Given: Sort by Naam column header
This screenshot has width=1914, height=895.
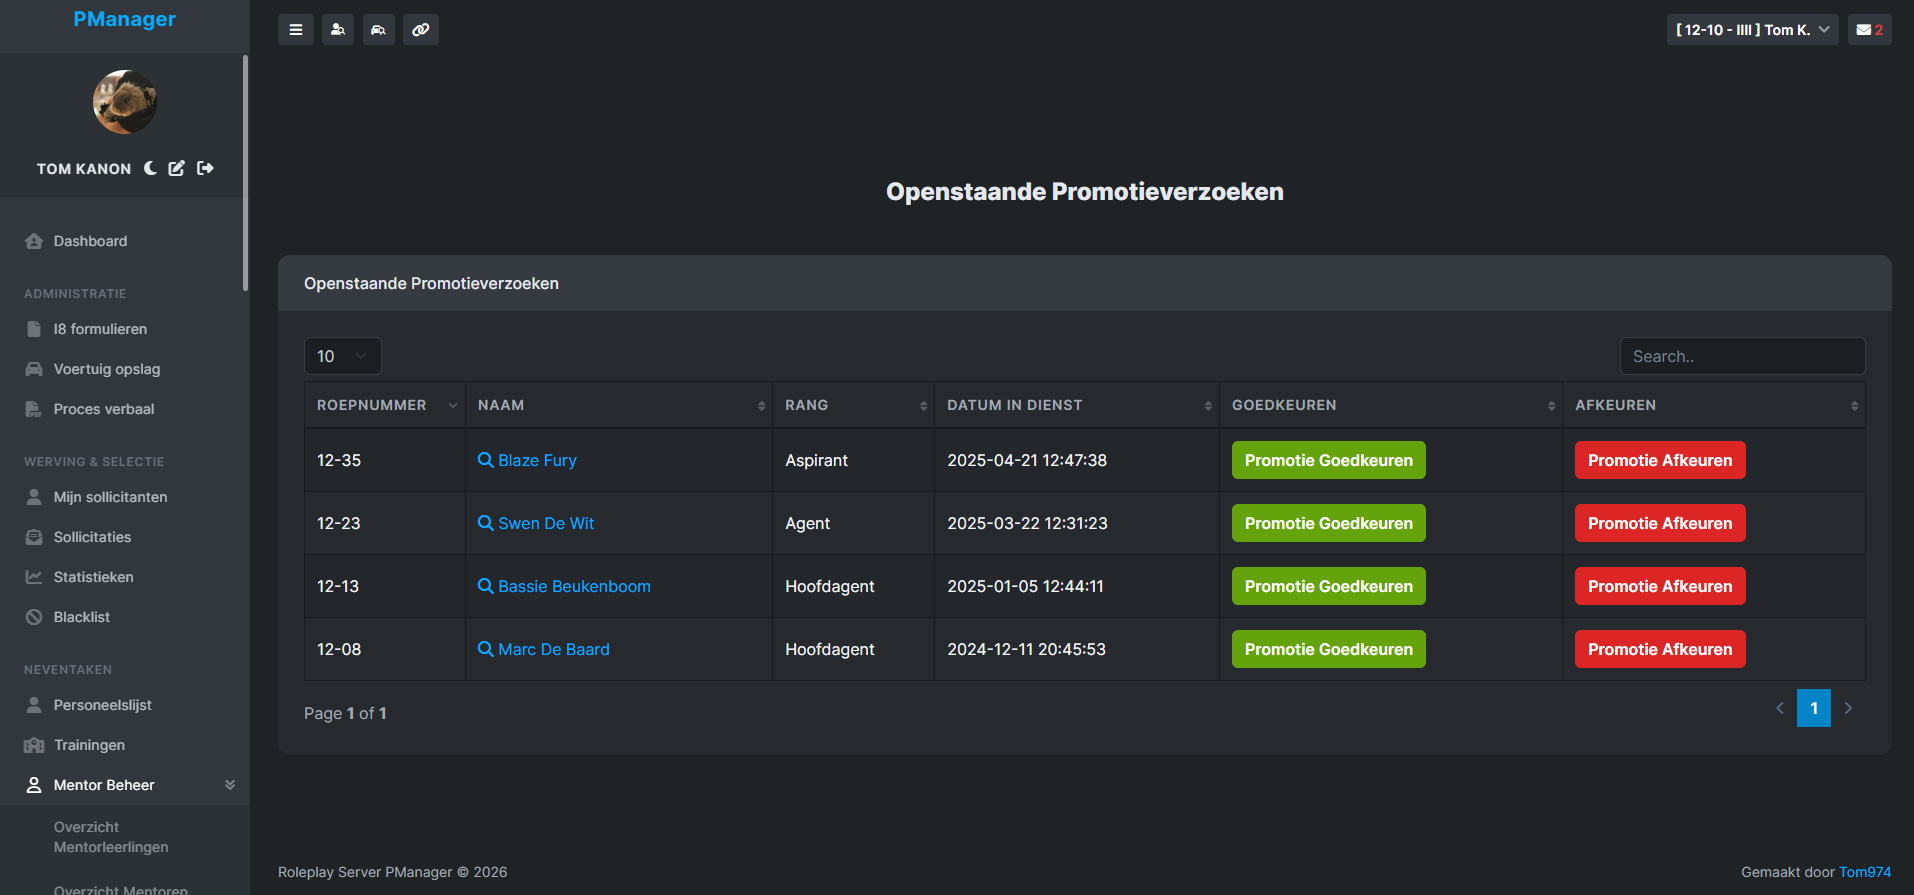Looking at the screenshot, I should pos(619,405).
